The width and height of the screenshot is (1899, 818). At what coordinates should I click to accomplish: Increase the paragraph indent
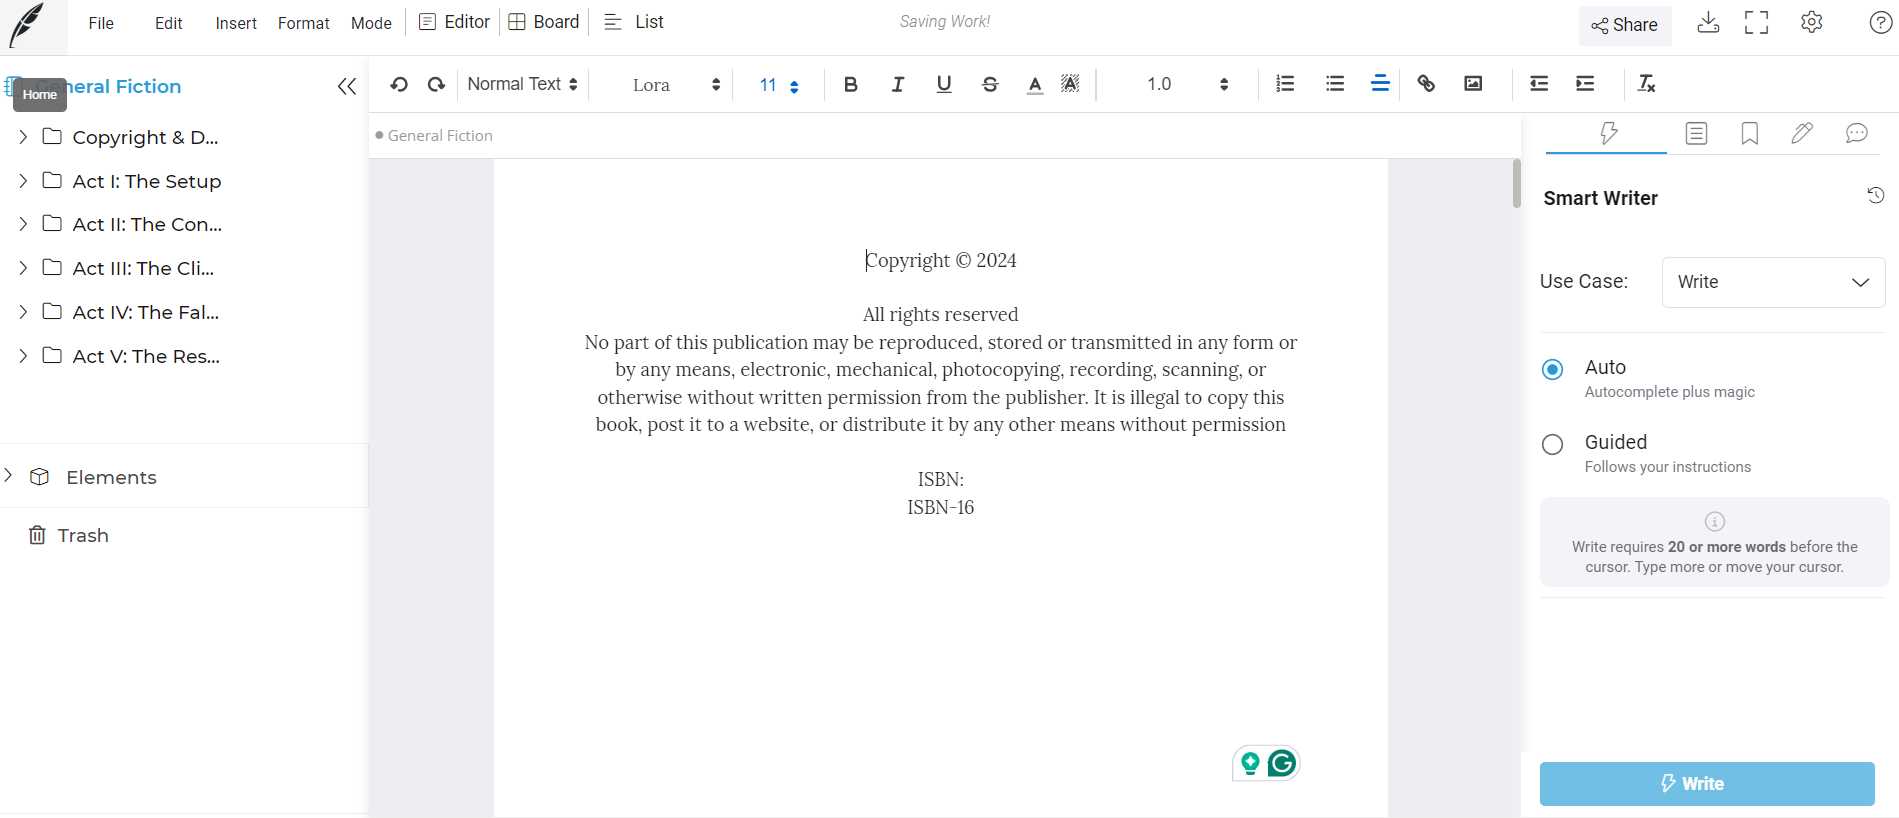point(1585,84)
